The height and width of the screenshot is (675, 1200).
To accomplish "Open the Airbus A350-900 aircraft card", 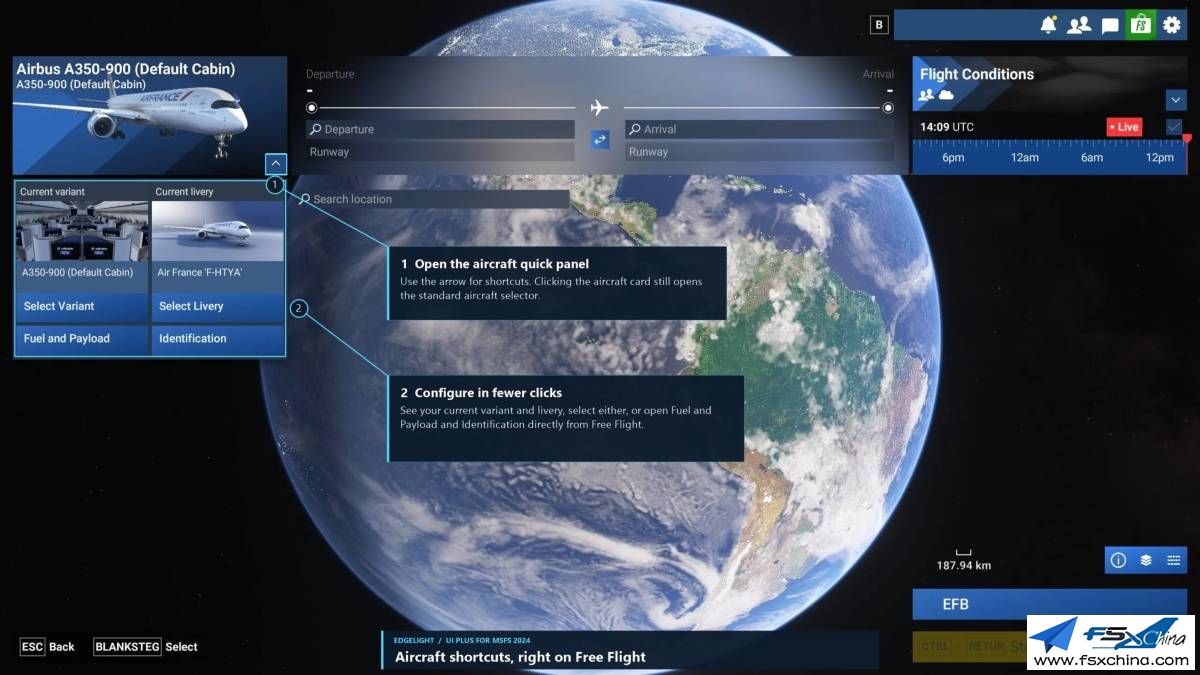I will [150, 115].
